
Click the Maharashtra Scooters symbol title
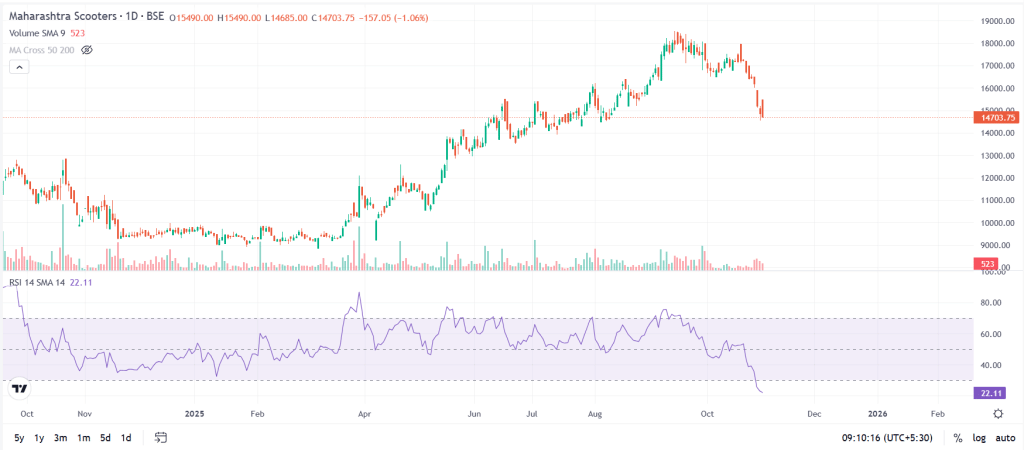point(84,18)
